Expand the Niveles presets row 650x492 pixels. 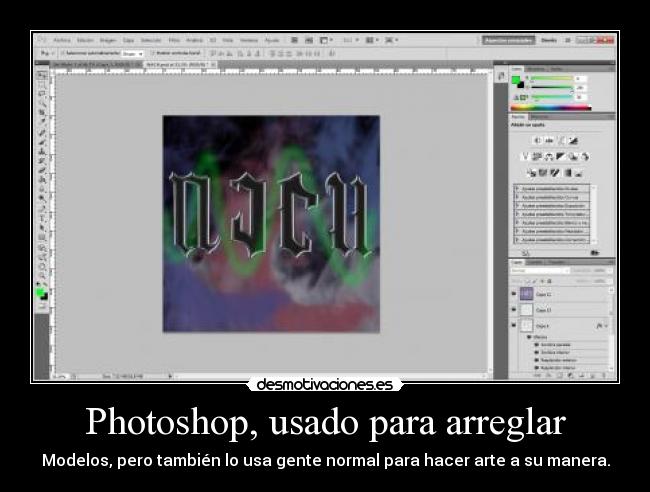pos(517,189)
